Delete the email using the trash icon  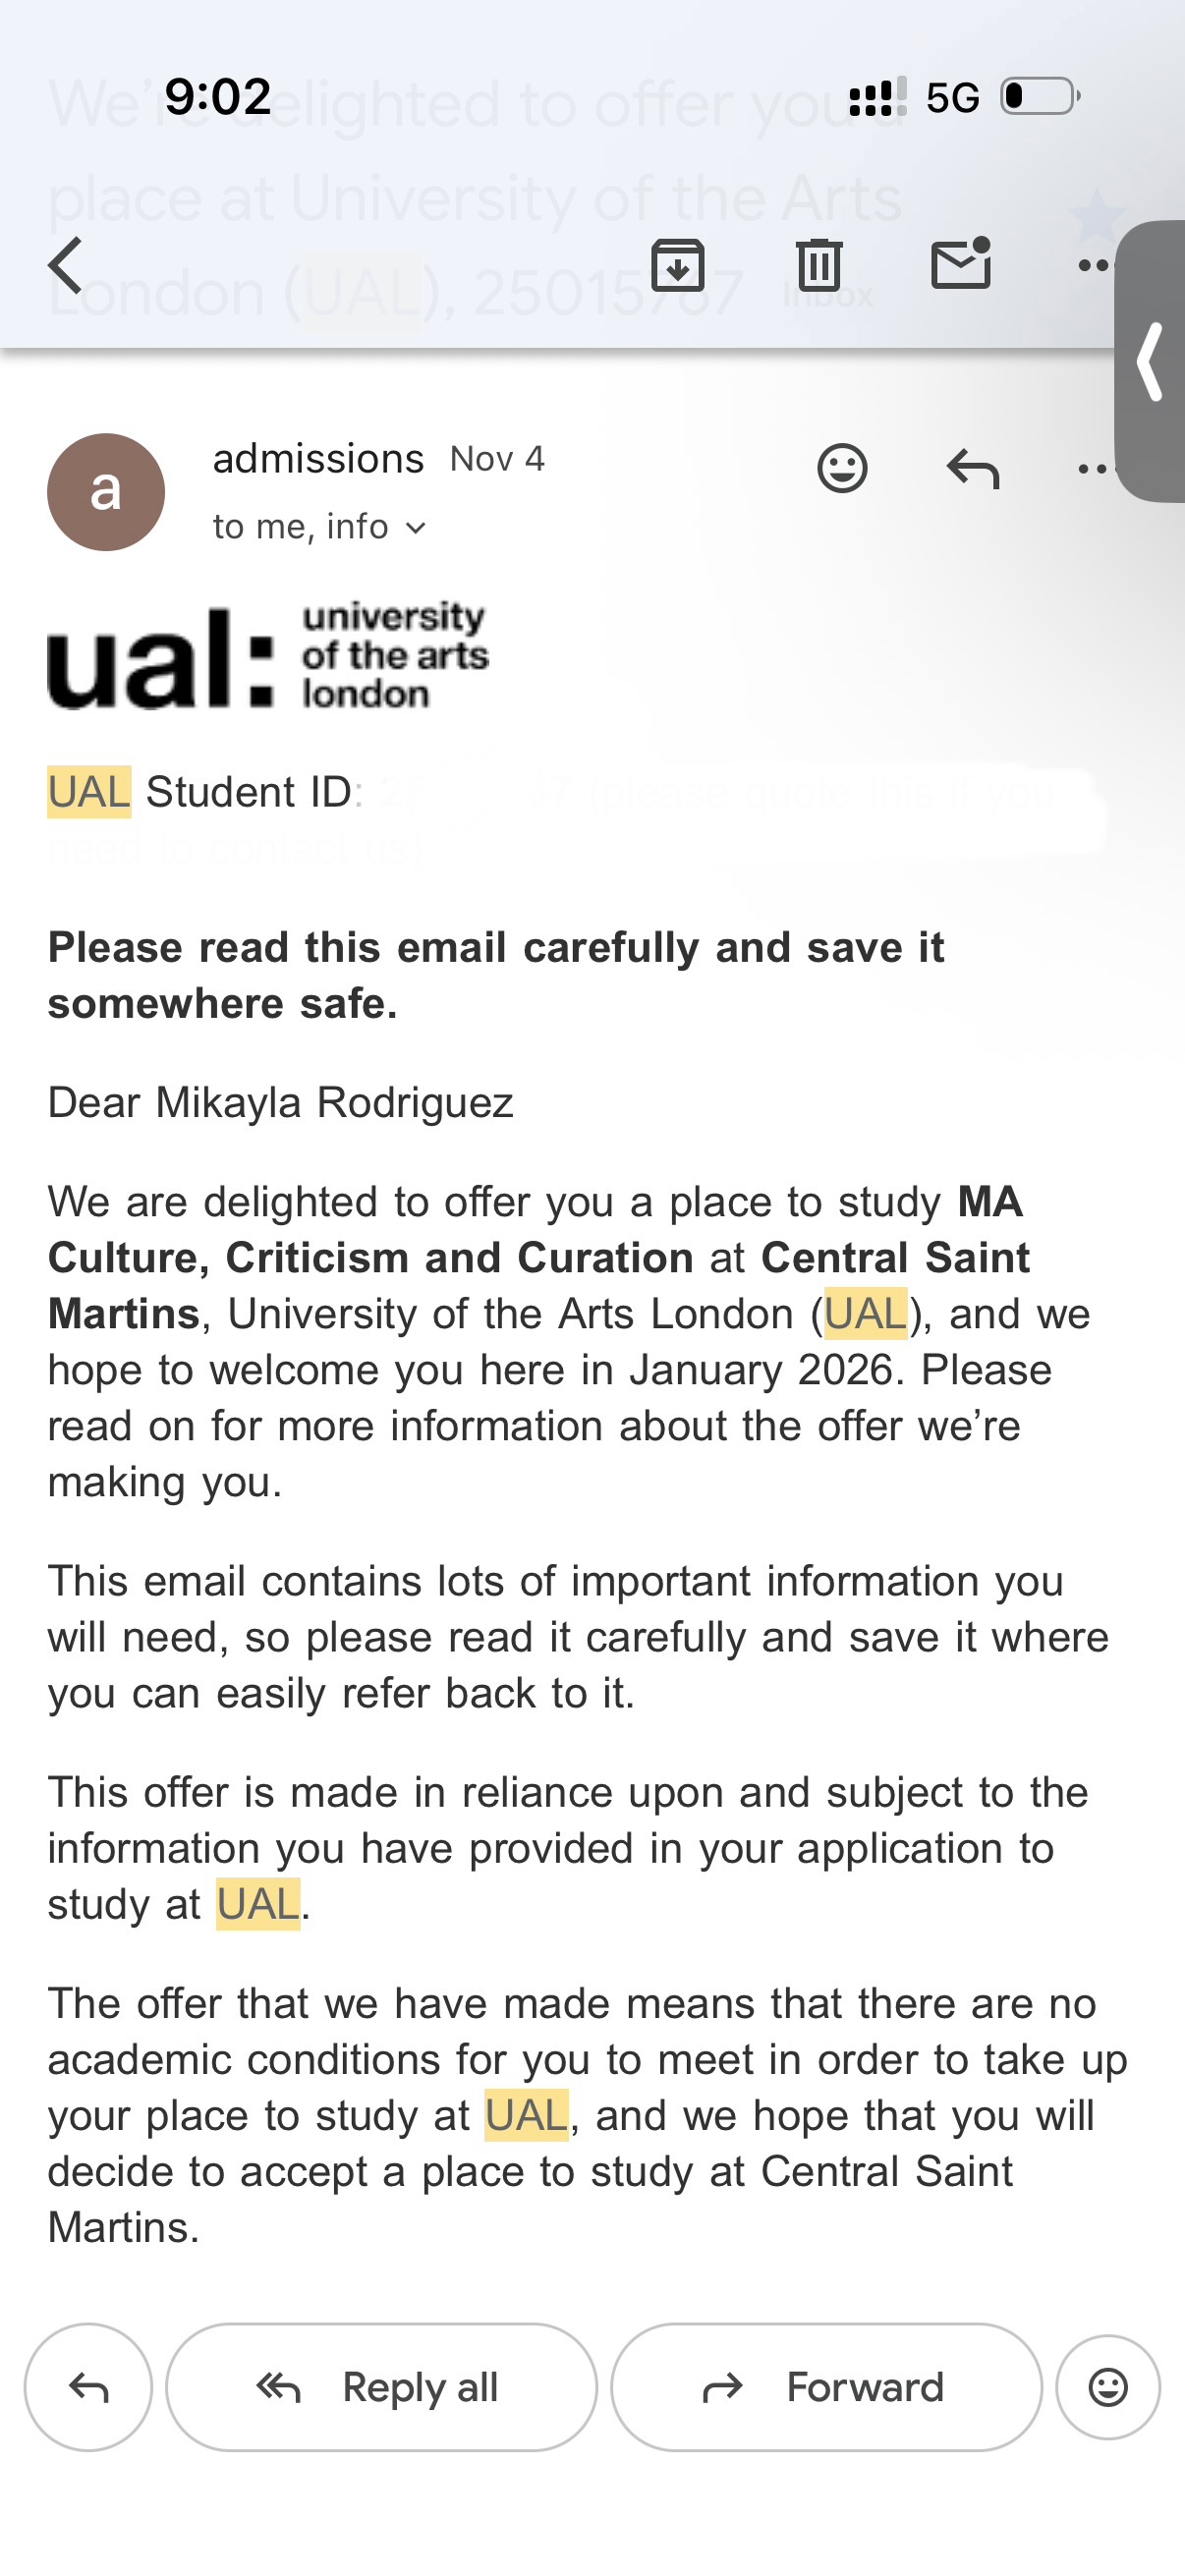[819, 265]
